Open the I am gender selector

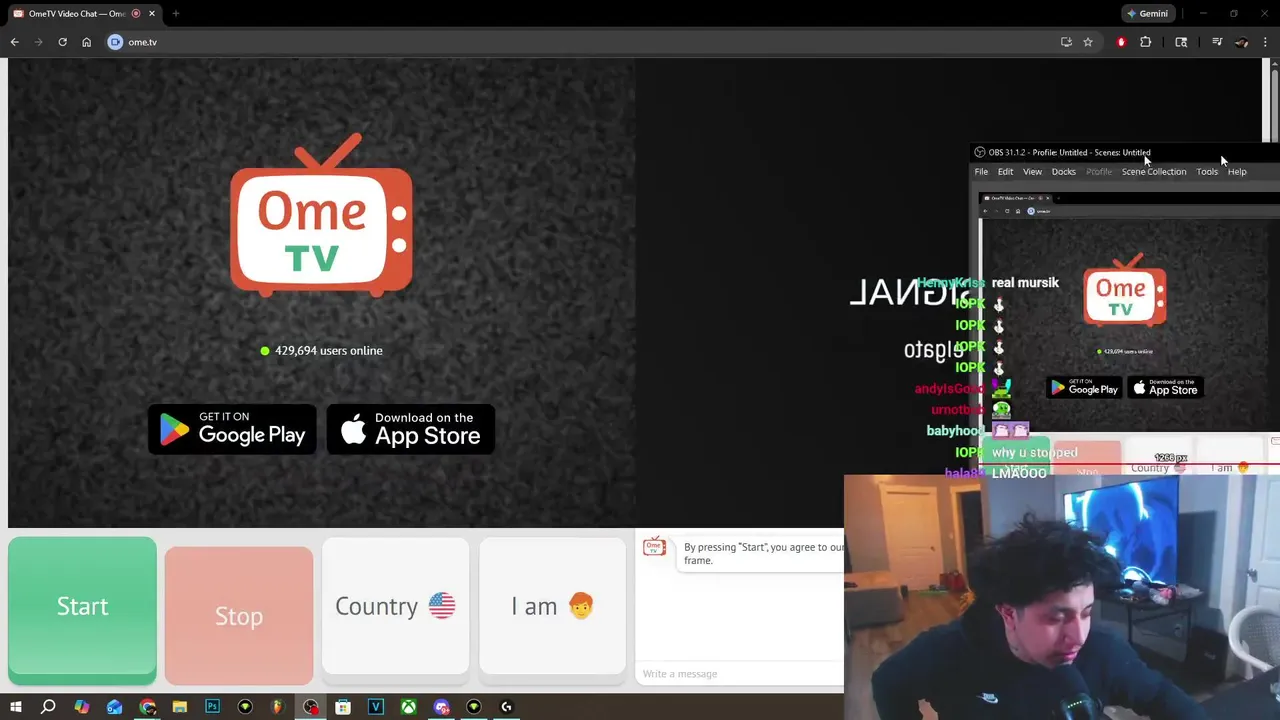coord(552,606)
